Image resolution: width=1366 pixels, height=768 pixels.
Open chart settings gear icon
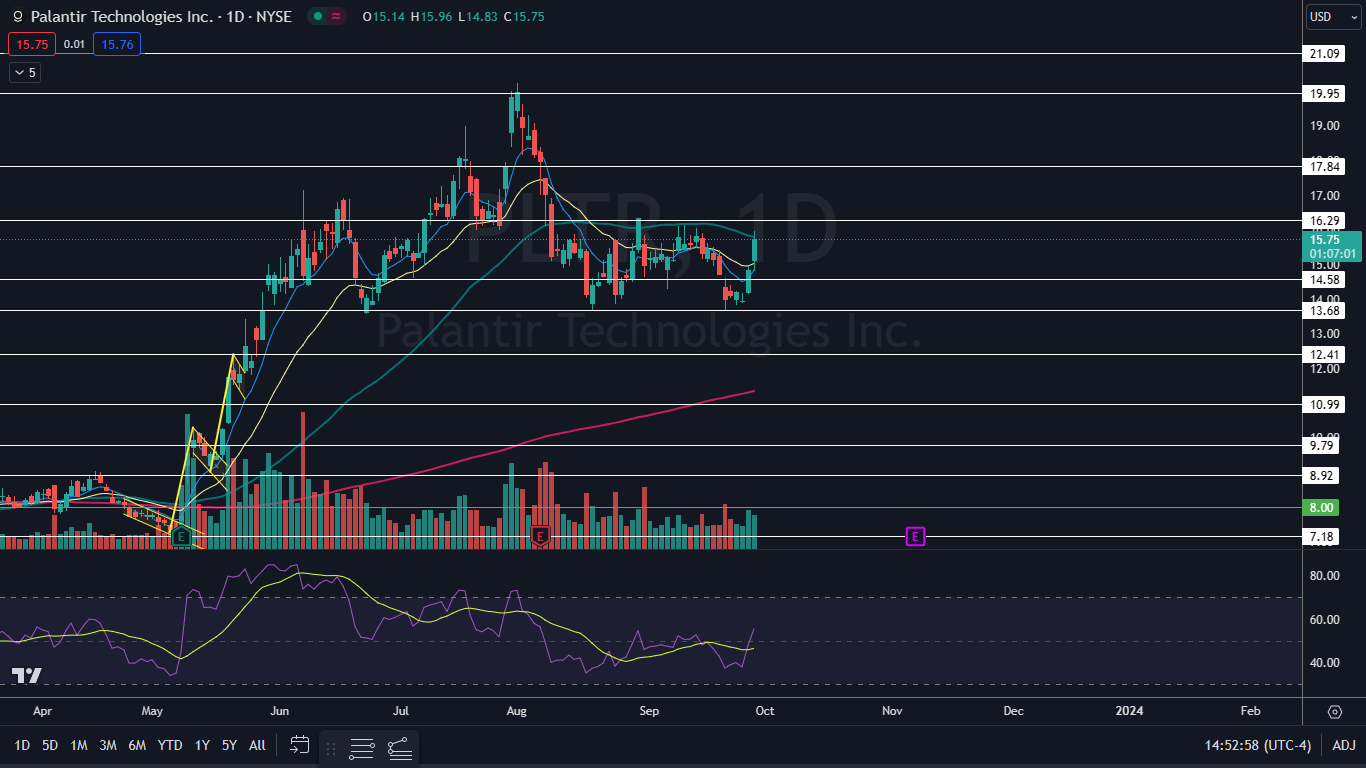(1335, 711)
